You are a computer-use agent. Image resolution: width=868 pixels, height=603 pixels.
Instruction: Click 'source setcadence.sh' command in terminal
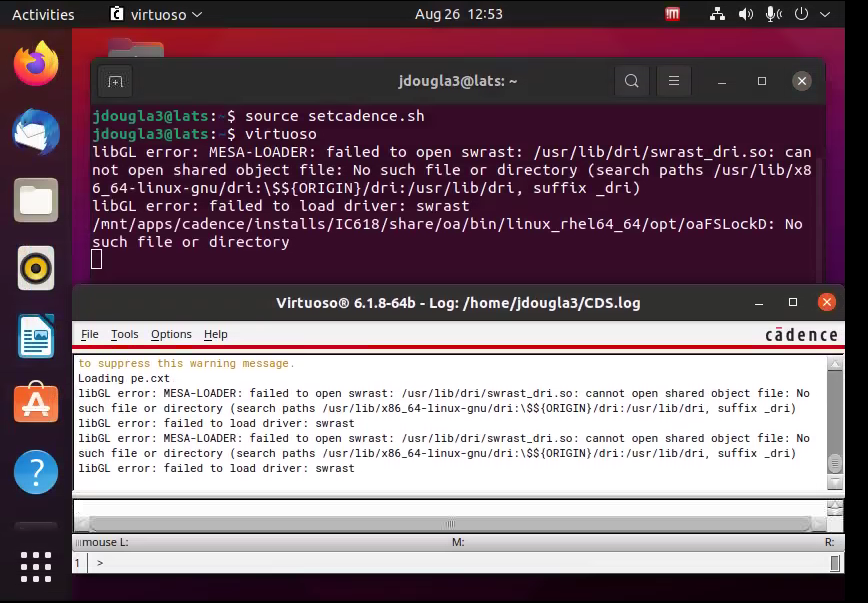coord(334,116)
